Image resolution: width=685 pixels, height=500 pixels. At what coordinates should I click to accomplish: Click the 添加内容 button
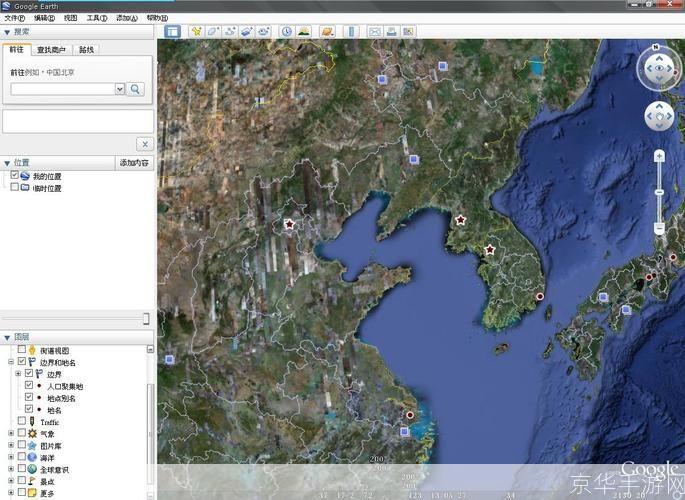coord(134,163)
